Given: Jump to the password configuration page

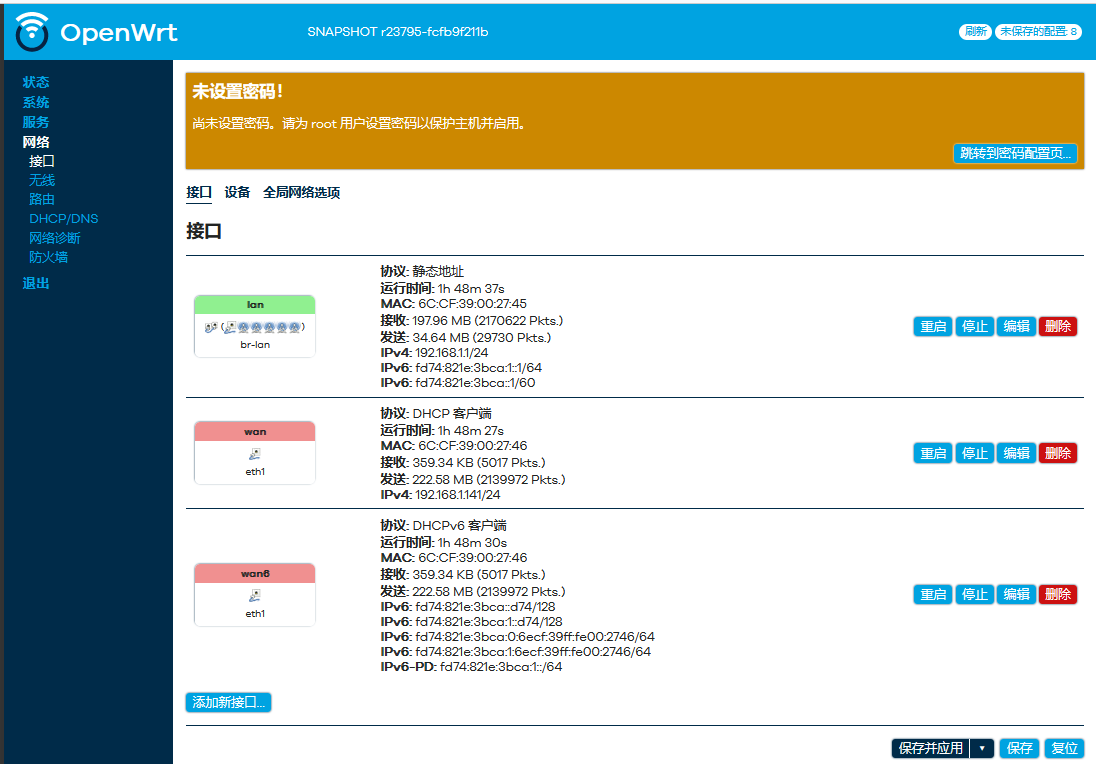Looking at the screenshot, I should tap(1014, 153).
